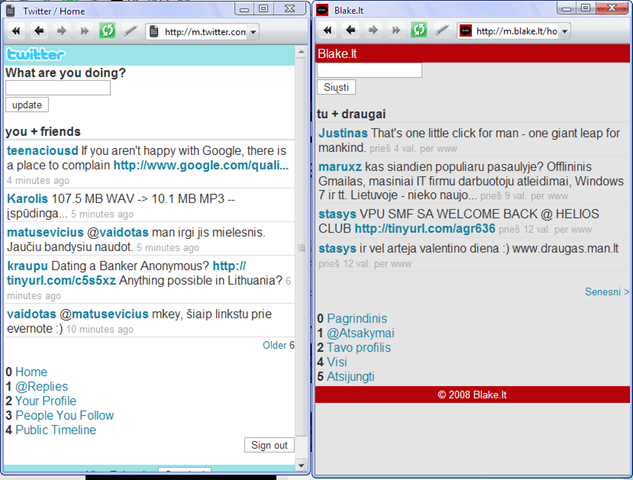Screen dimensions: 633x480
Task: Open maruxz user link on Blake.lt
Action: 340,167
